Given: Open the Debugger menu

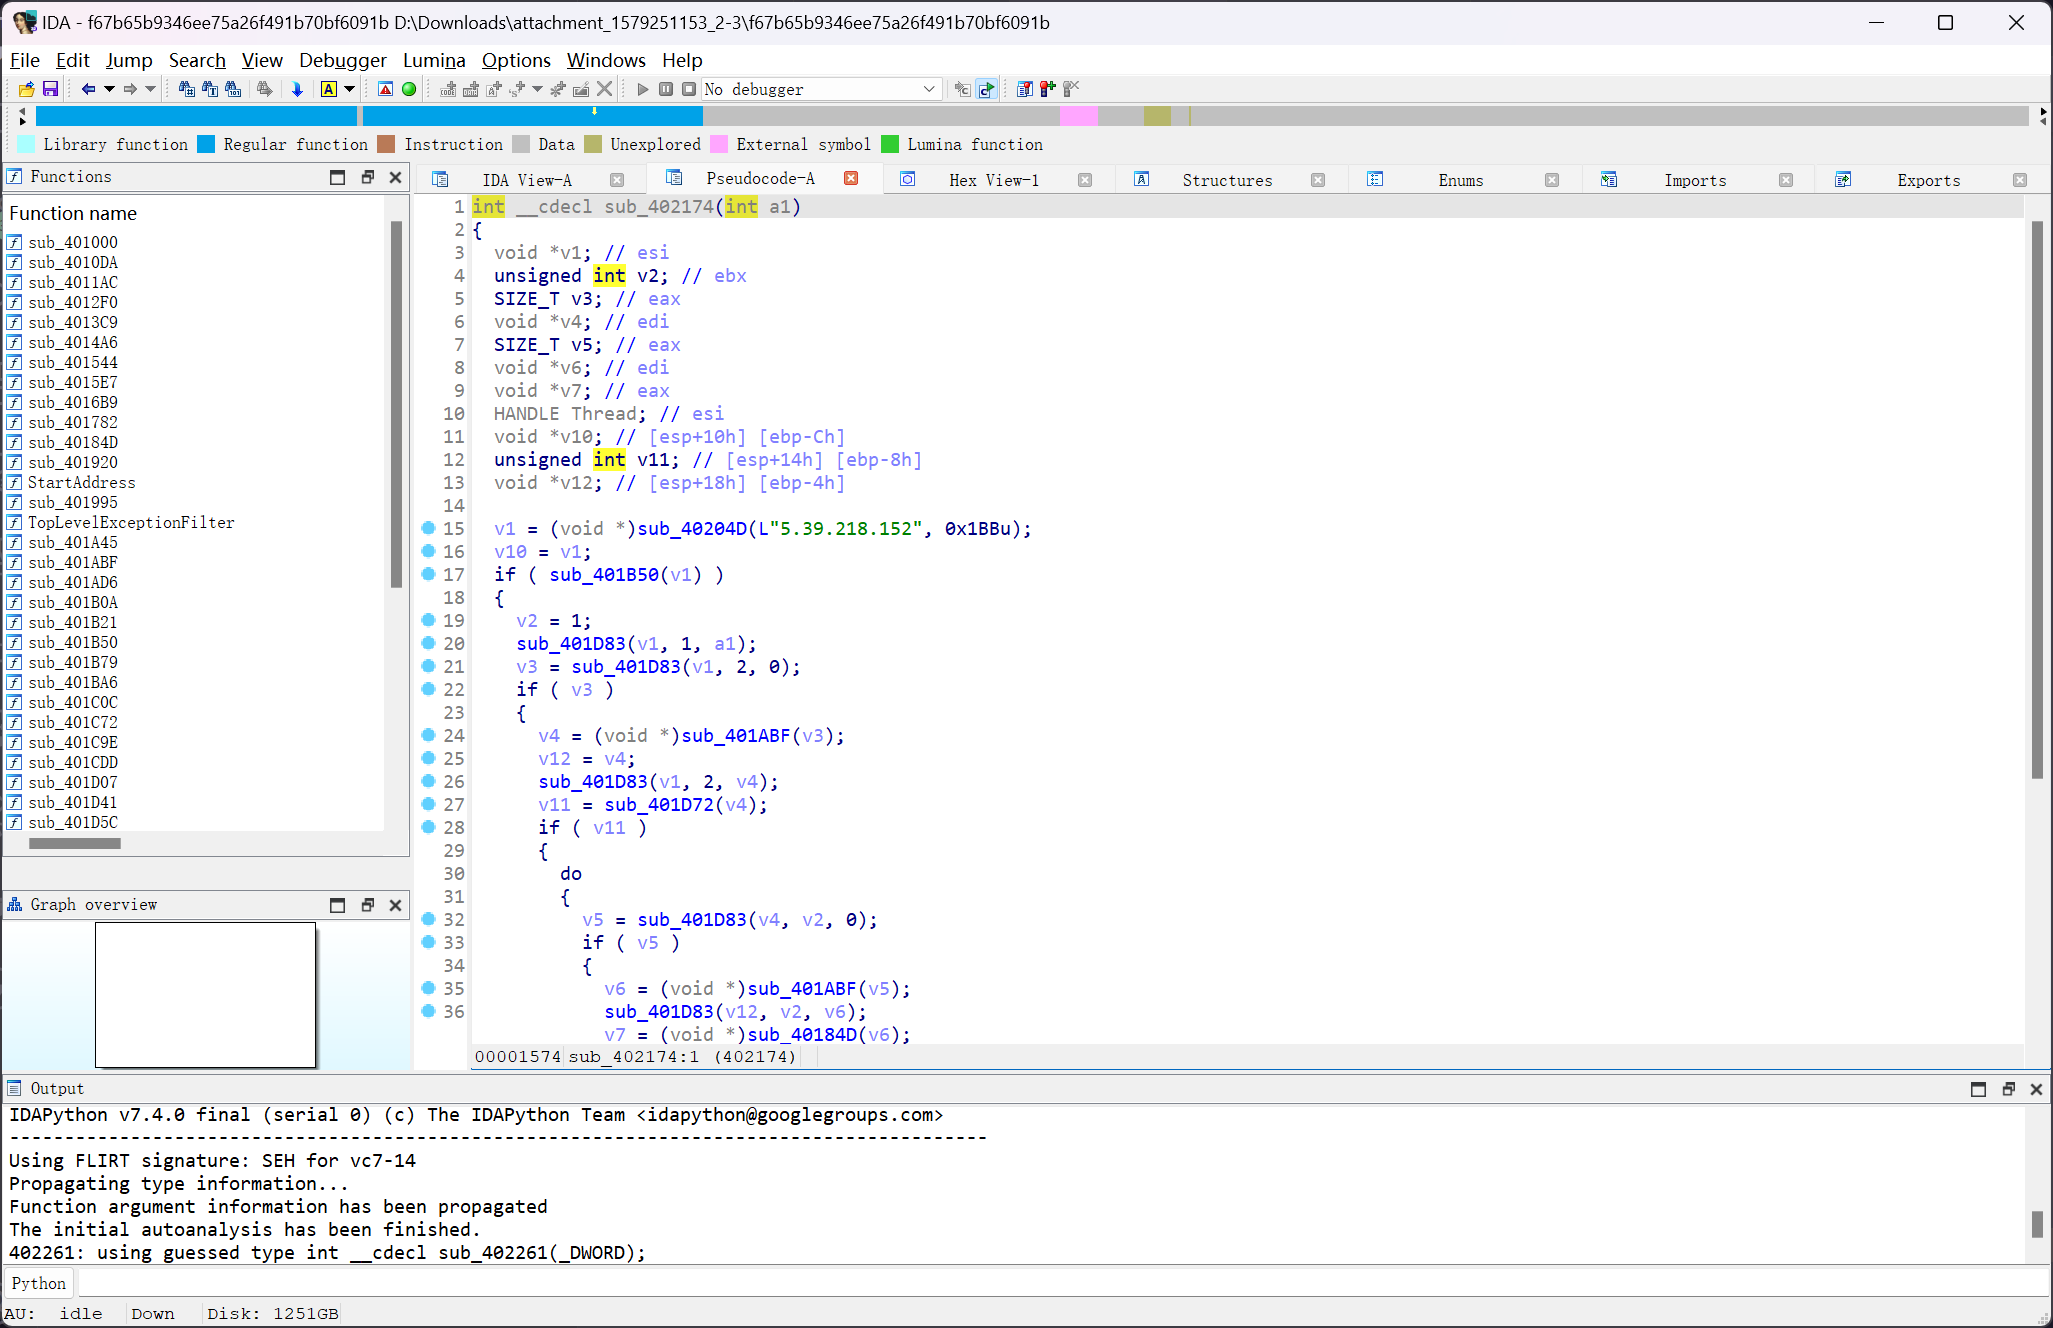Looking at the screenshot, I should coord(343,60).
